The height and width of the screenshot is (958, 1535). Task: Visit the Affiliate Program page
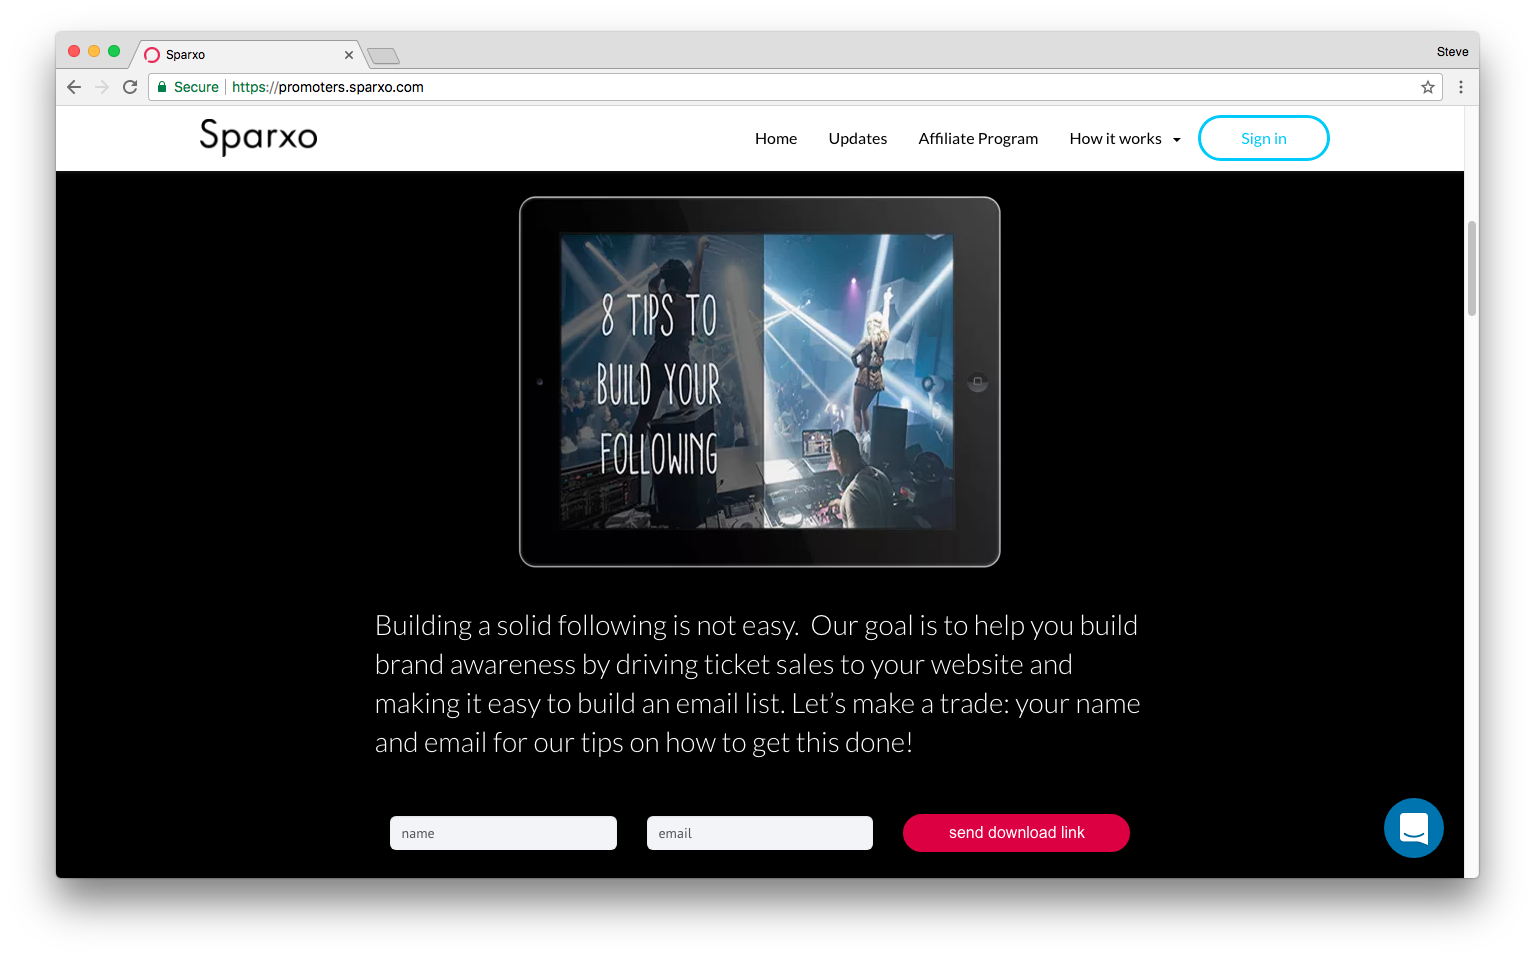tap(978, 139)
